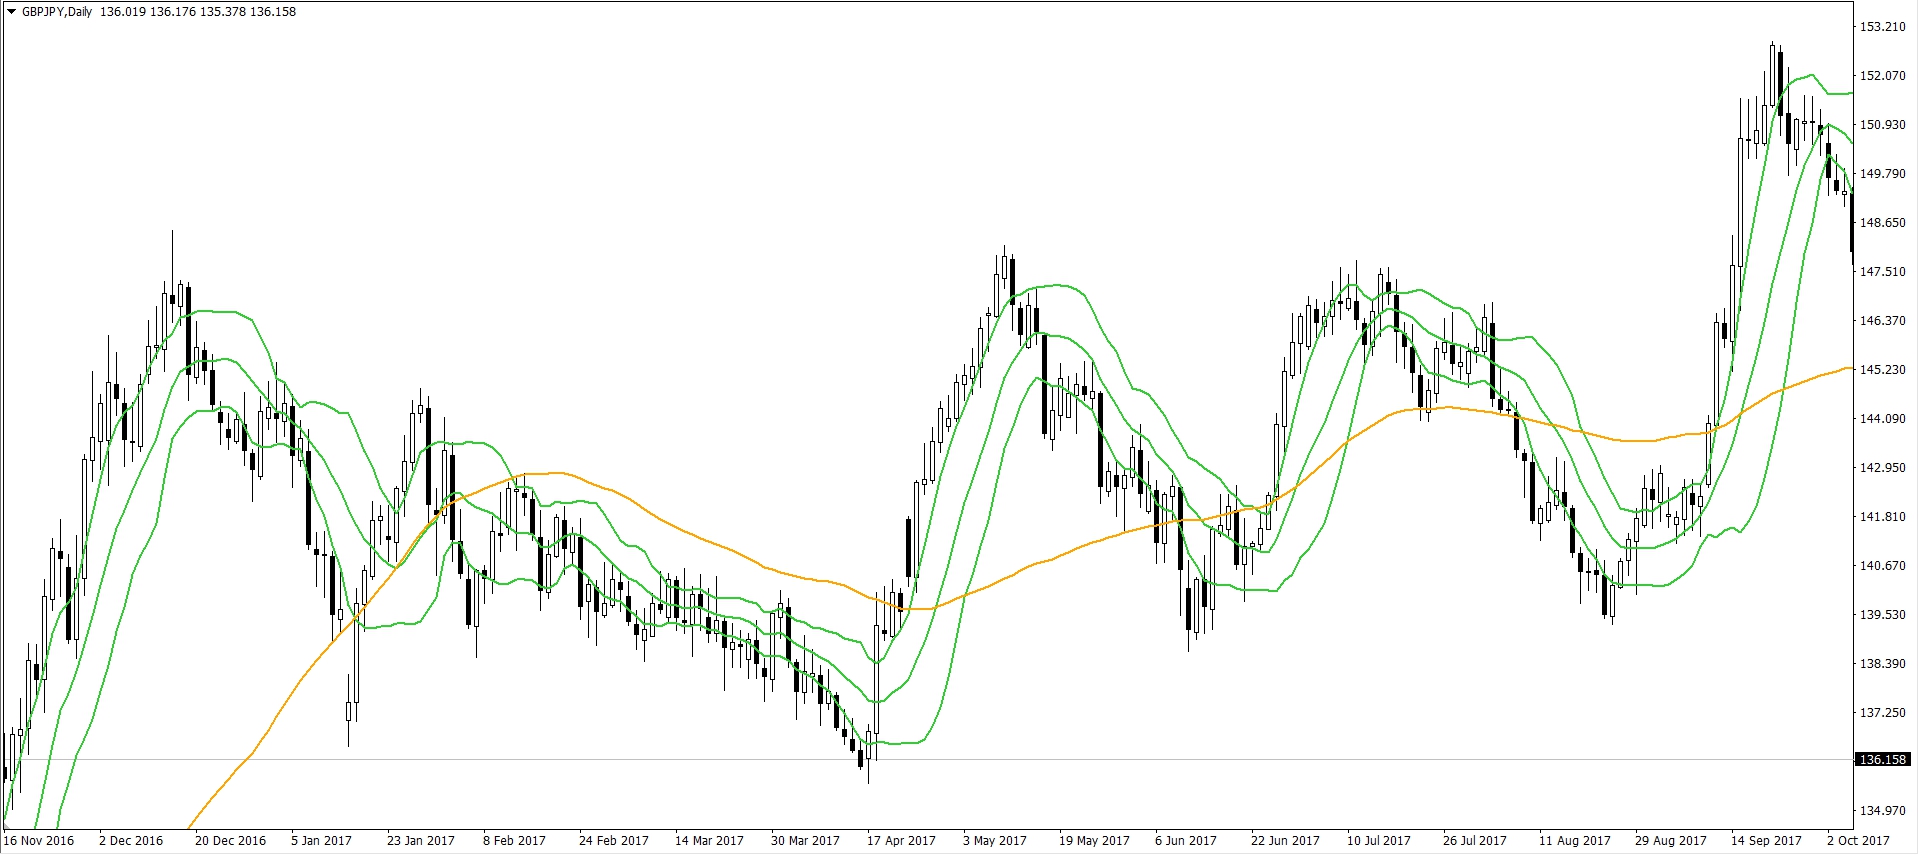The height and width of the screenshot is (855, 1919).
Task: Select the 22 Jun 2017 date marker
Action: click(1285, 841)
